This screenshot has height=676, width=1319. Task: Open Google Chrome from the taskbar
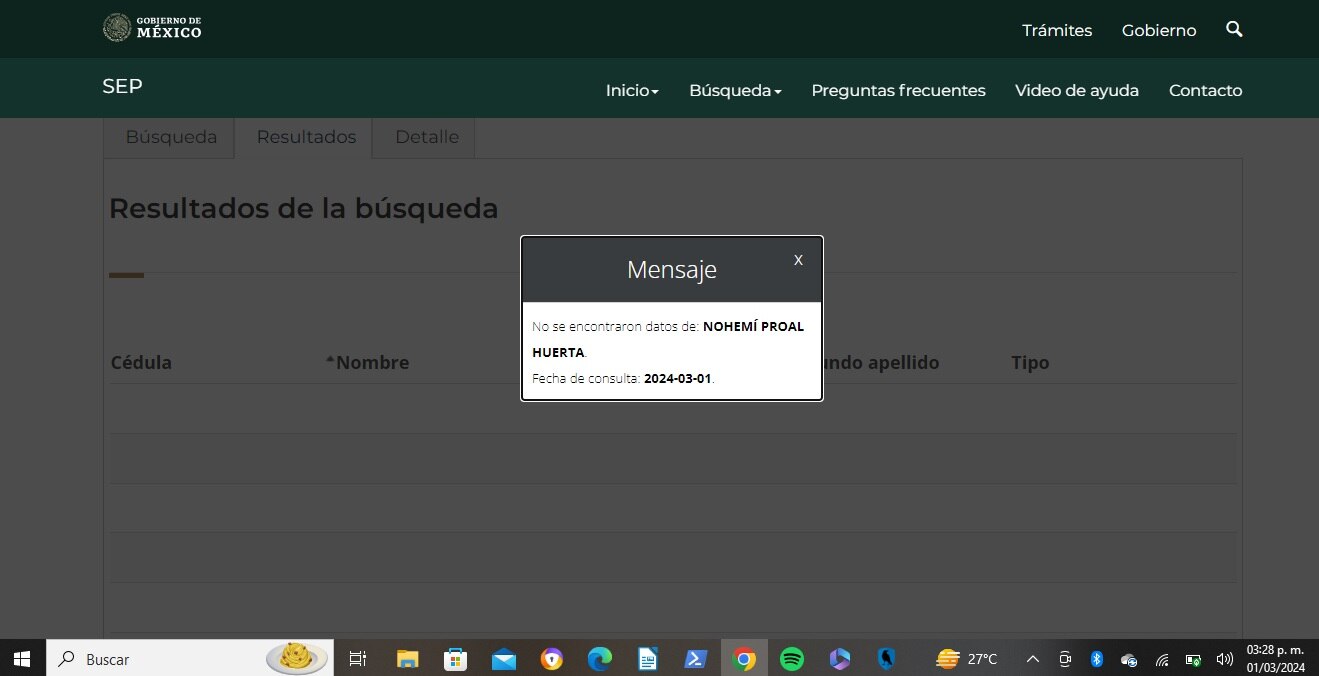click(744, 659)
